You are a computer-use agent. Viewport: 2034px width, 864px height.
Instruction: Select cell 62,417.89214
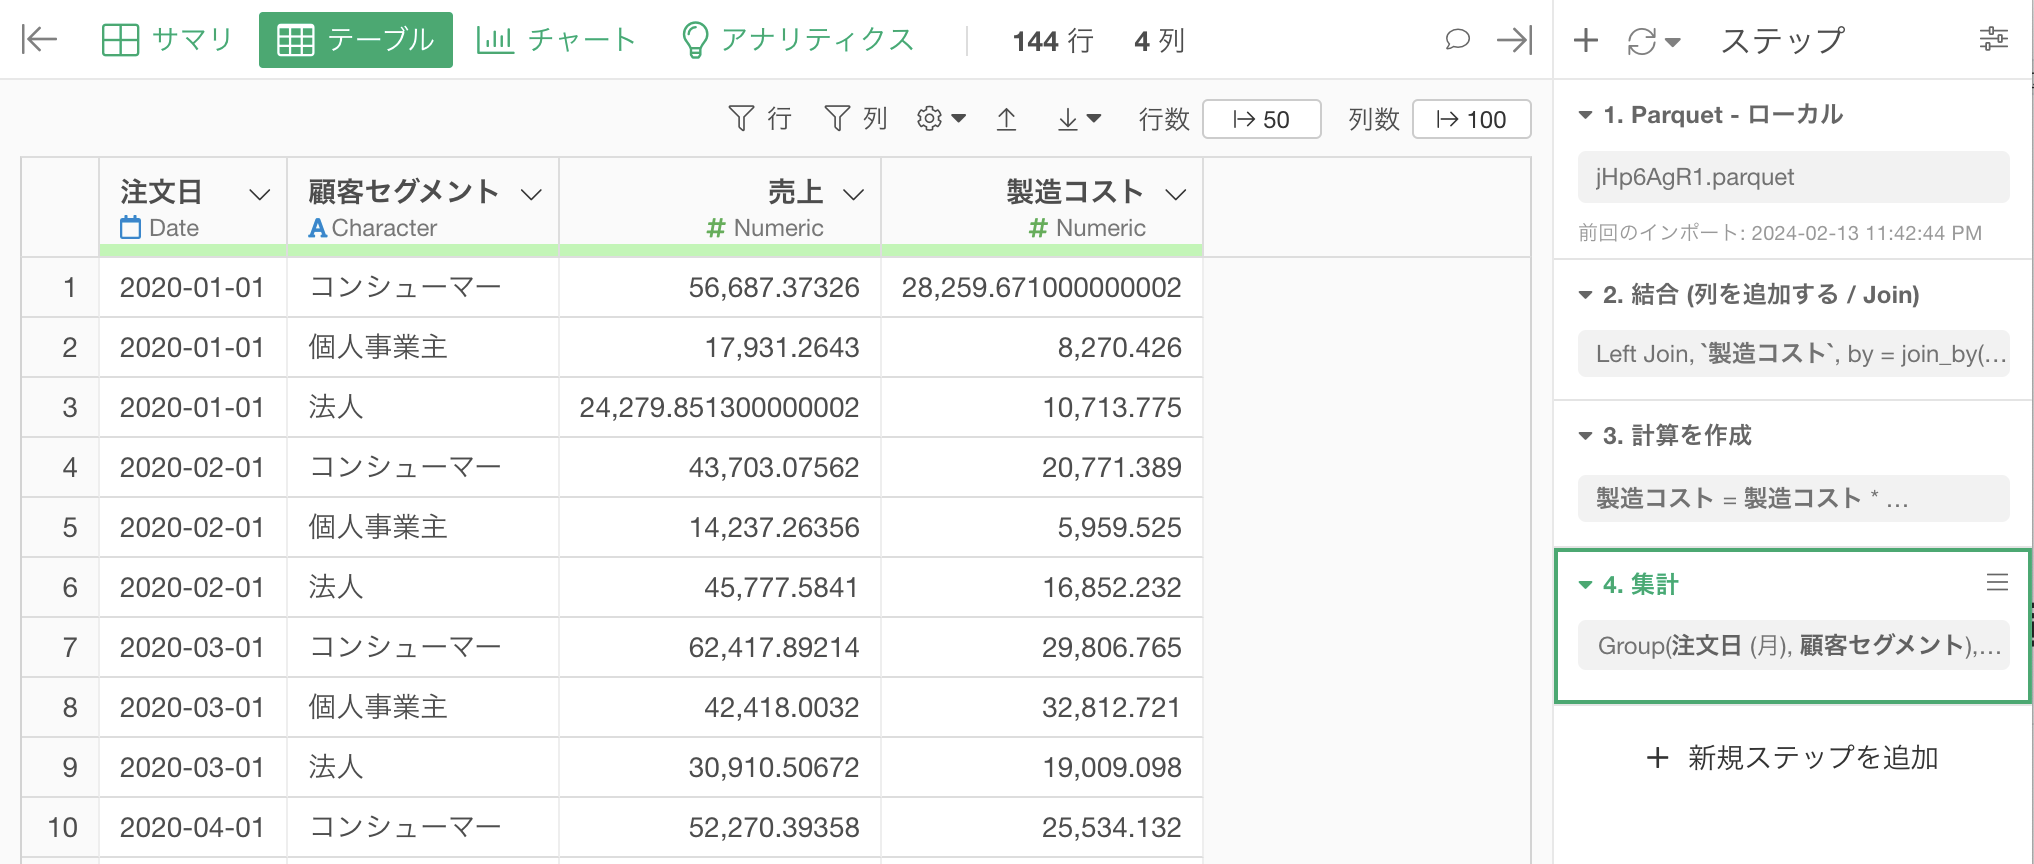point(720,648)
